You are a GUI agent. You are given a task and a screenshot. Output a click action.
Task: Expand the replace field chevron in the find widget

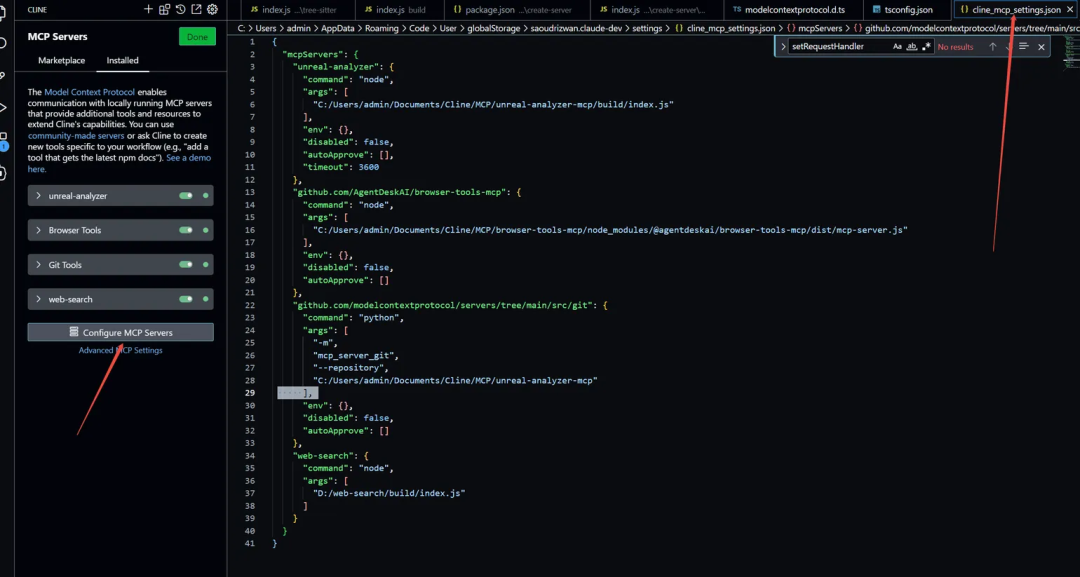[x=783, y=47]
